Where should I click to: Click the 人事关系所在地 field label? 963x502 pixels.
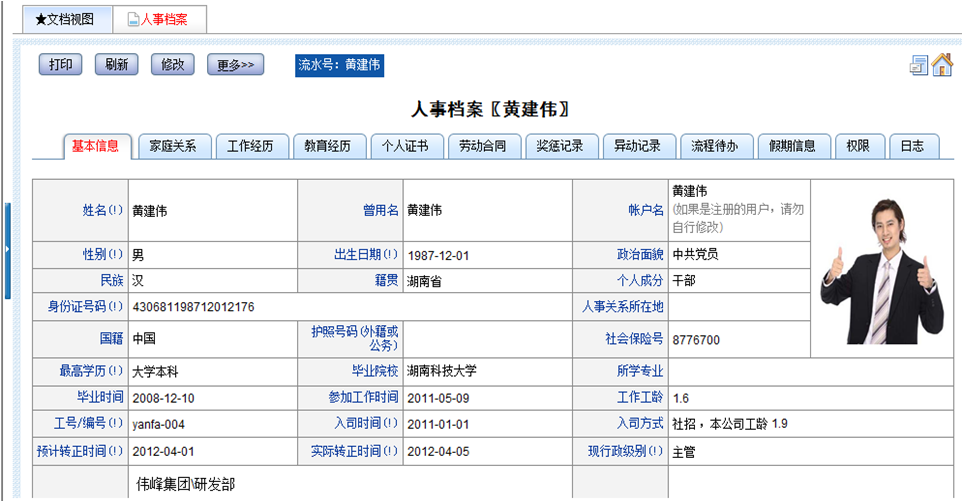tap(623, 306)
